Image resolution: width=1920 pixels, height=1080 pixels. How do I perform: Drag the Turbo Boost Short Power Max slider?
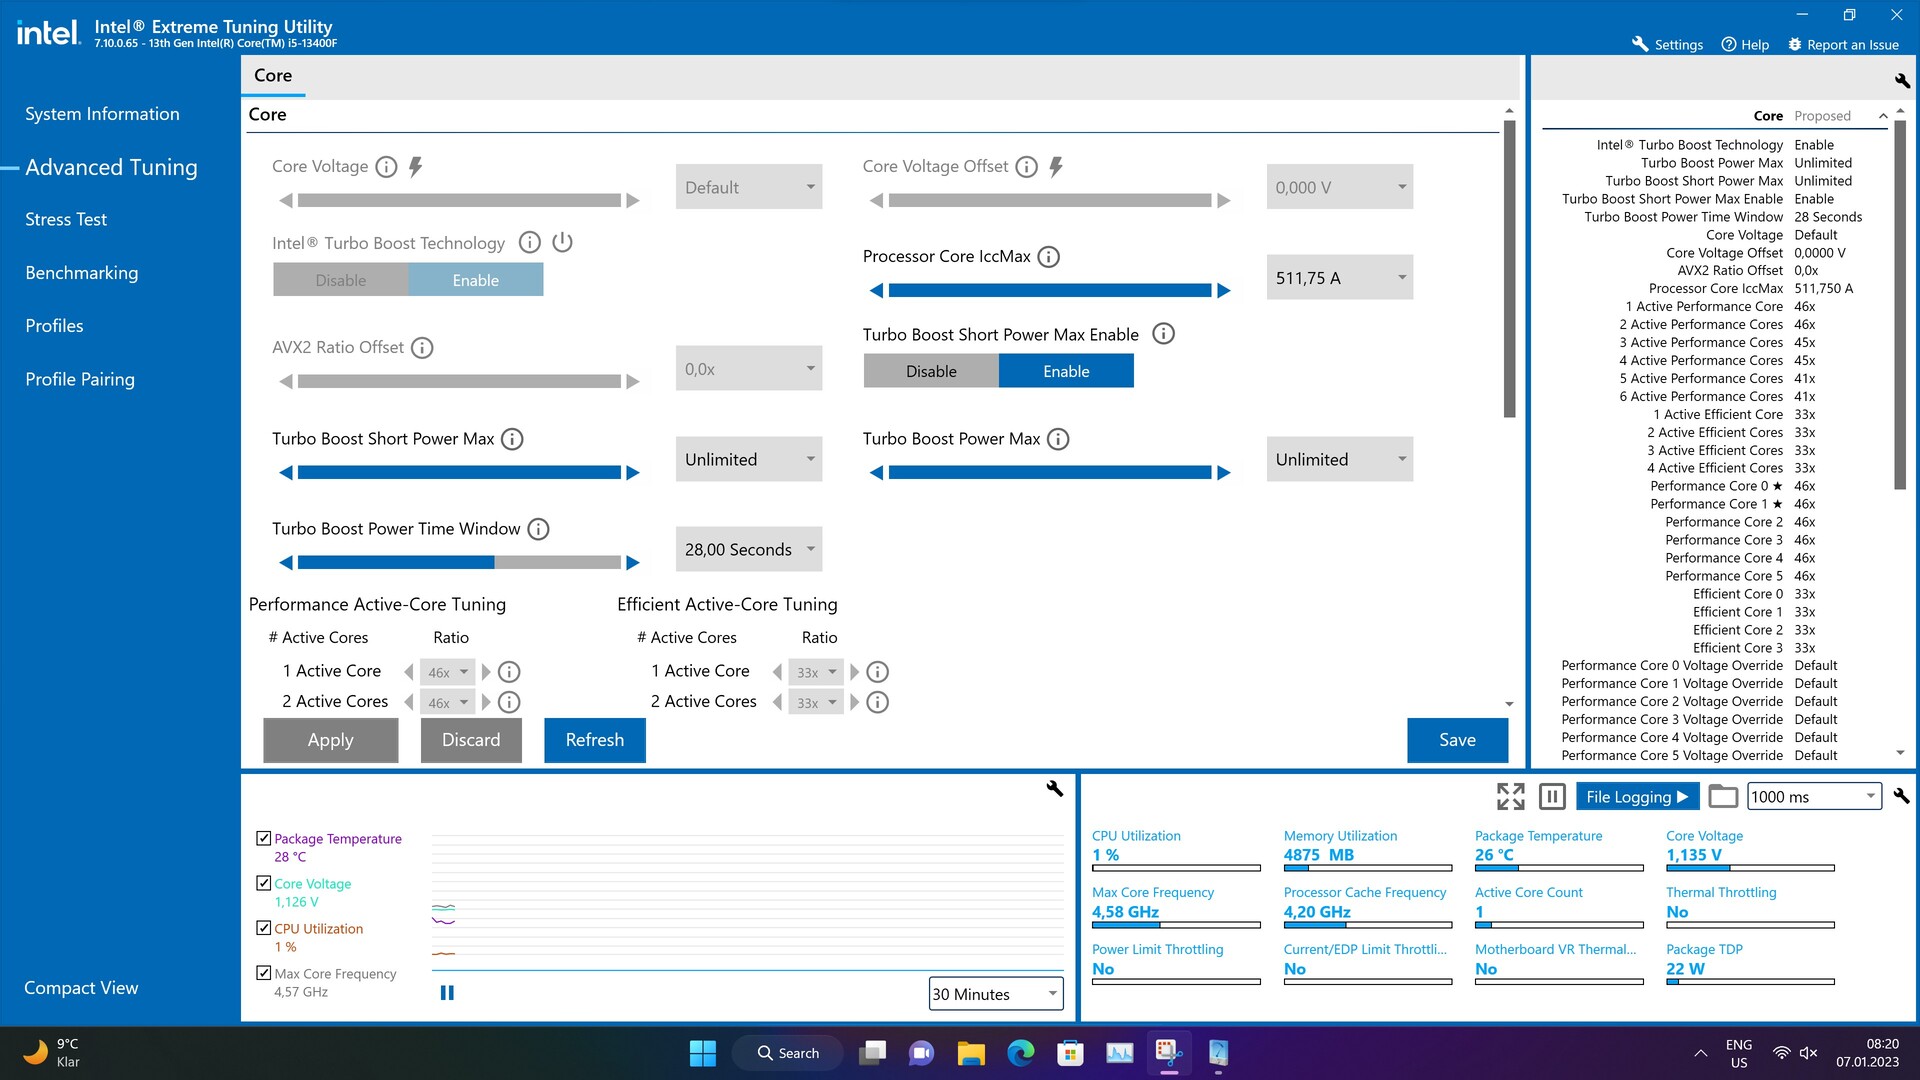458,472
